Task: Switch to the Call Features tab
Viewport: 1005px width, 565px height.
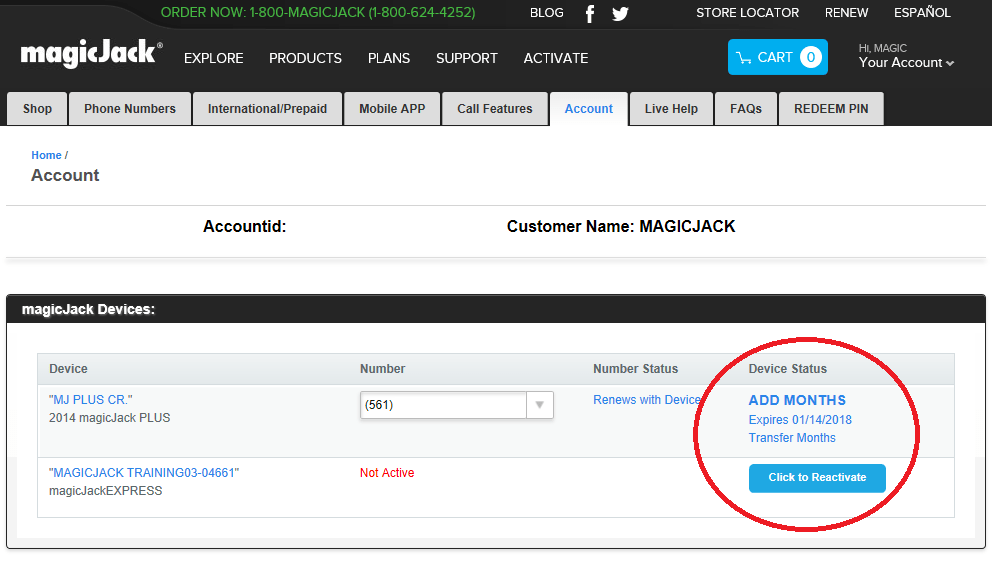Action: pos(495,109)
